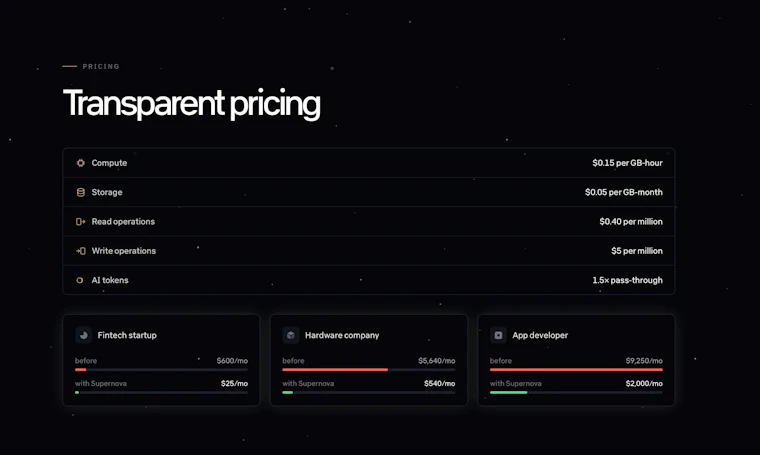
Task: Click the Storage database icon
Action: coord(80,192)
